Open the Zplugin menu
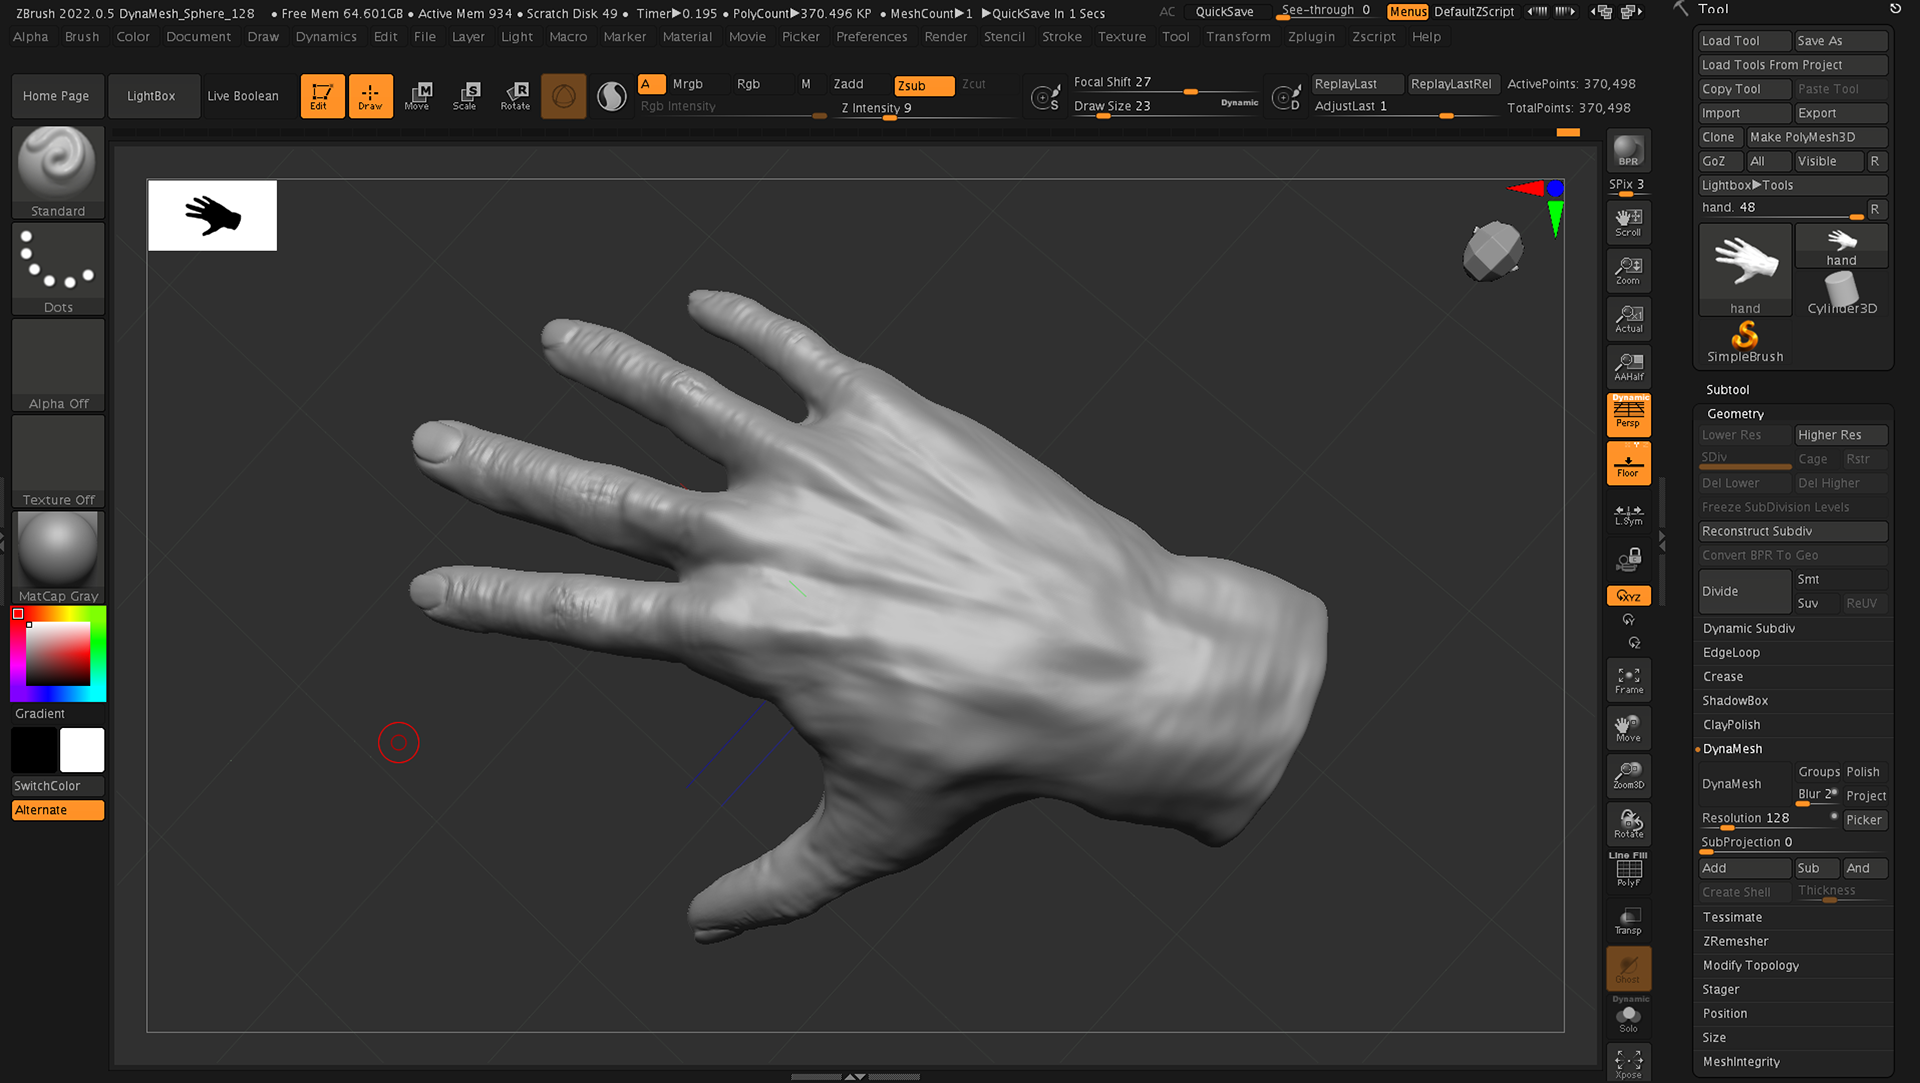Image resolution: width=1920 pixels, height=1083 pixels. click(x=1311, y=37)
